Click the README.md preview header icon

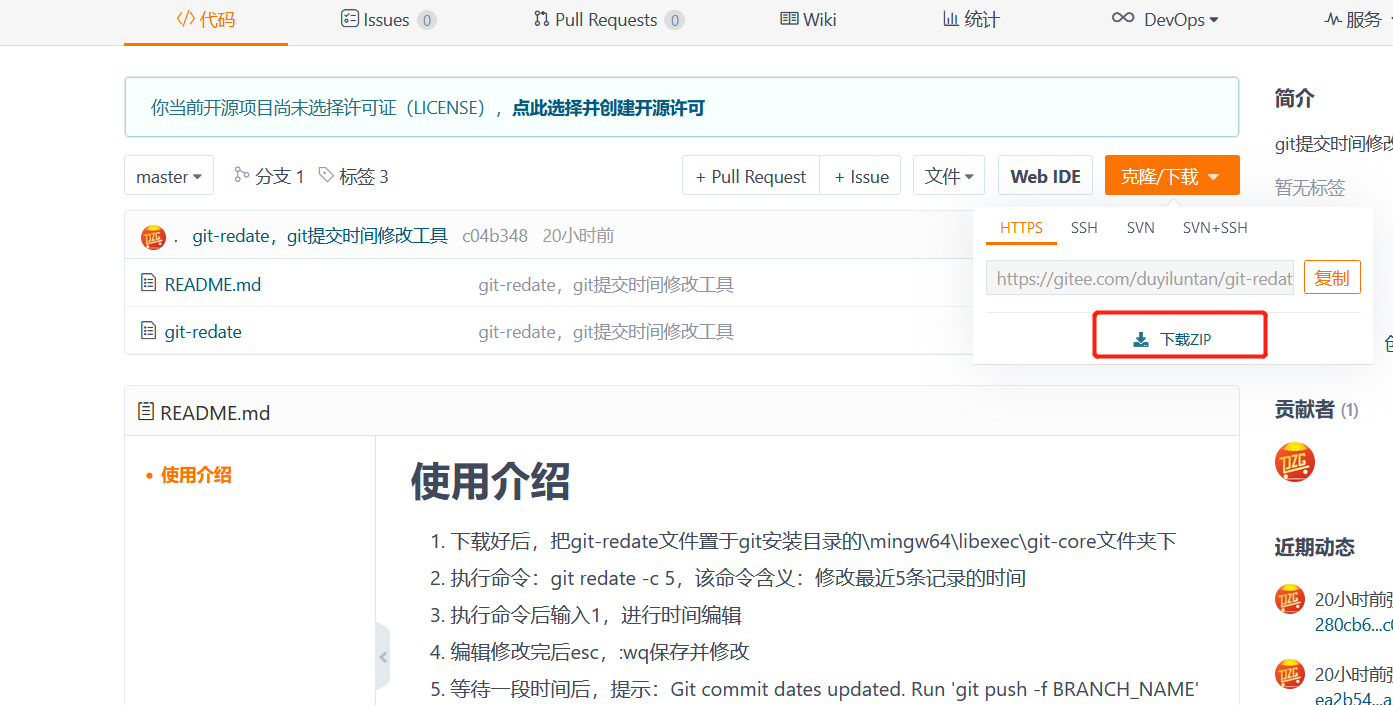[x=146, y=411]
